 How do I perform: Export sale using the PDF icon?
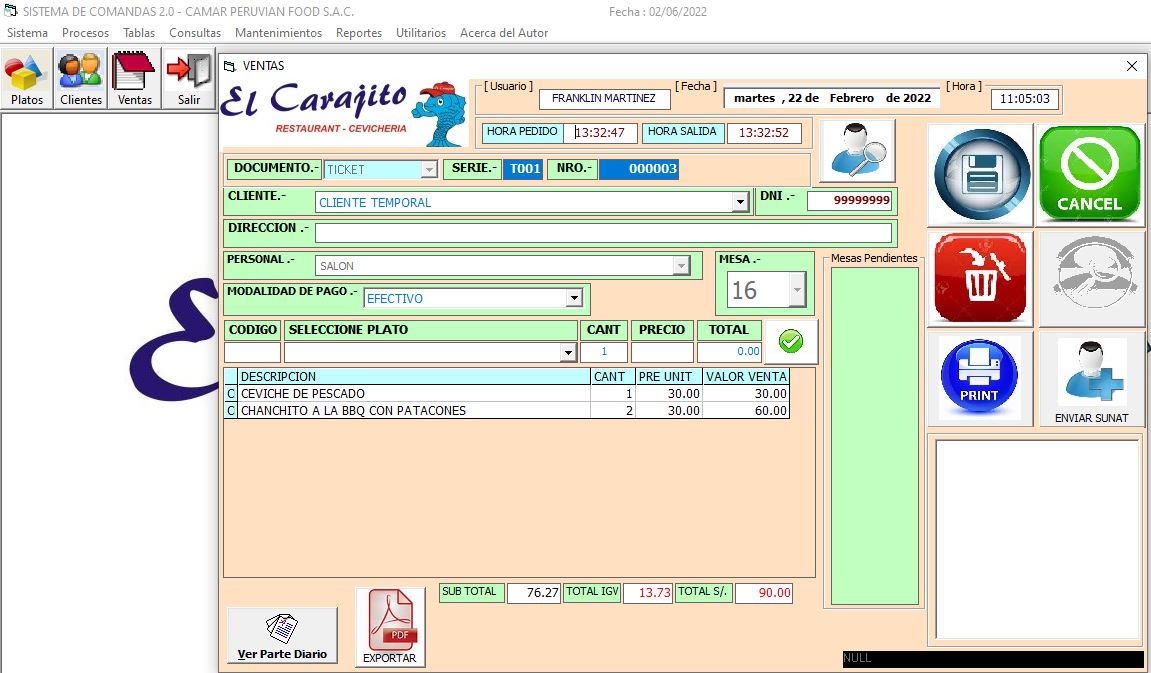click(390, 626)
